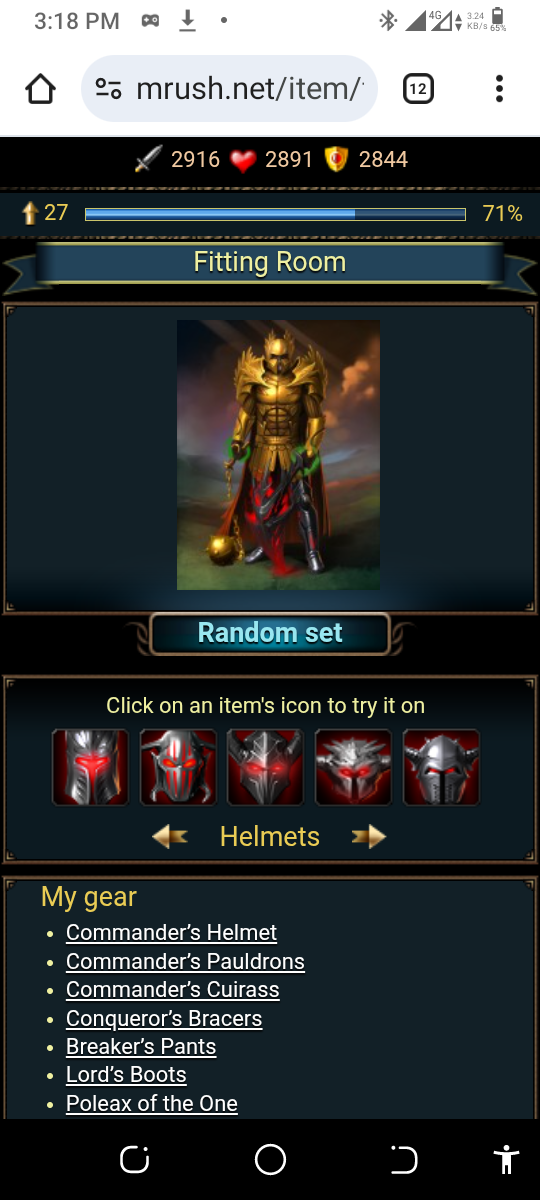Tap the site info icon in address bar
Viewport: 540px width, 1200px height.
click(x=108, y=89)
